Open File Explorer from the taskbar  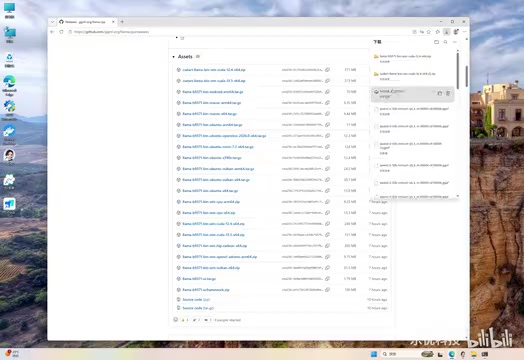(x=474, y=354)
